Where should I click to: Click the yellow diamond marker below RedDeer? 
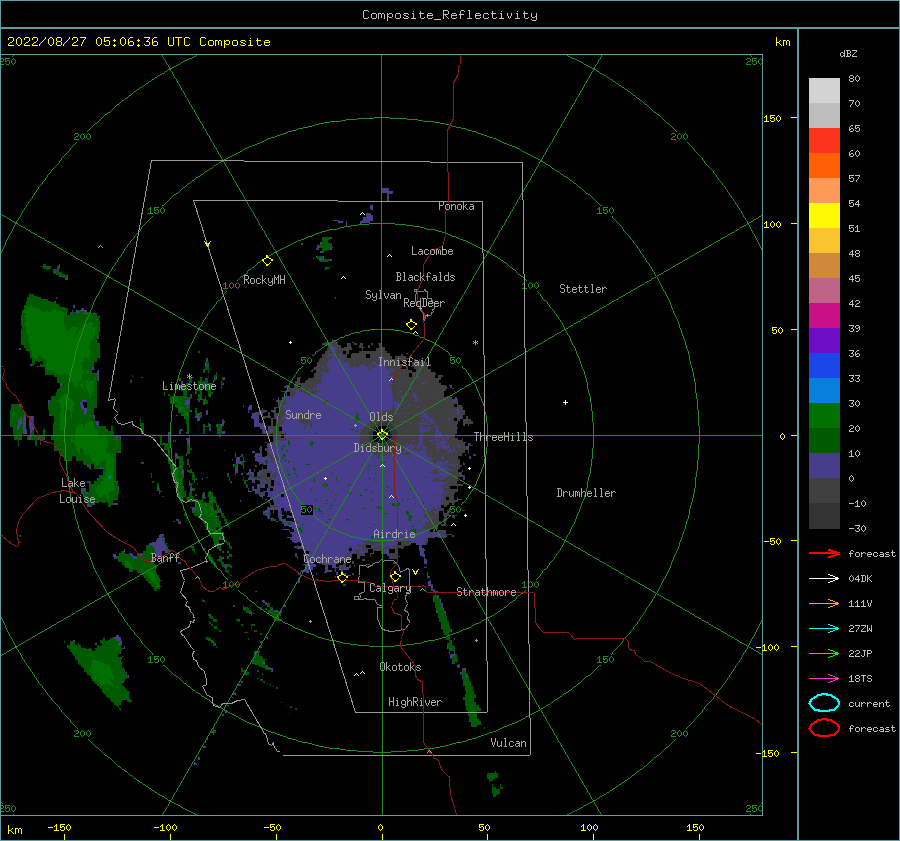point(411,325)
